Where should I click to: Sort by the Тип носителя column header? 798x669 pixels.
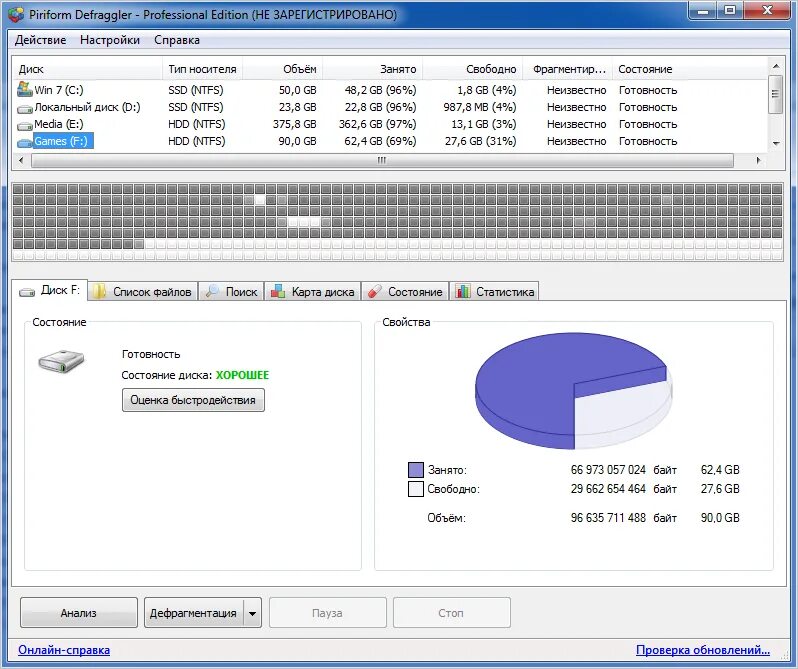[203, 69]
